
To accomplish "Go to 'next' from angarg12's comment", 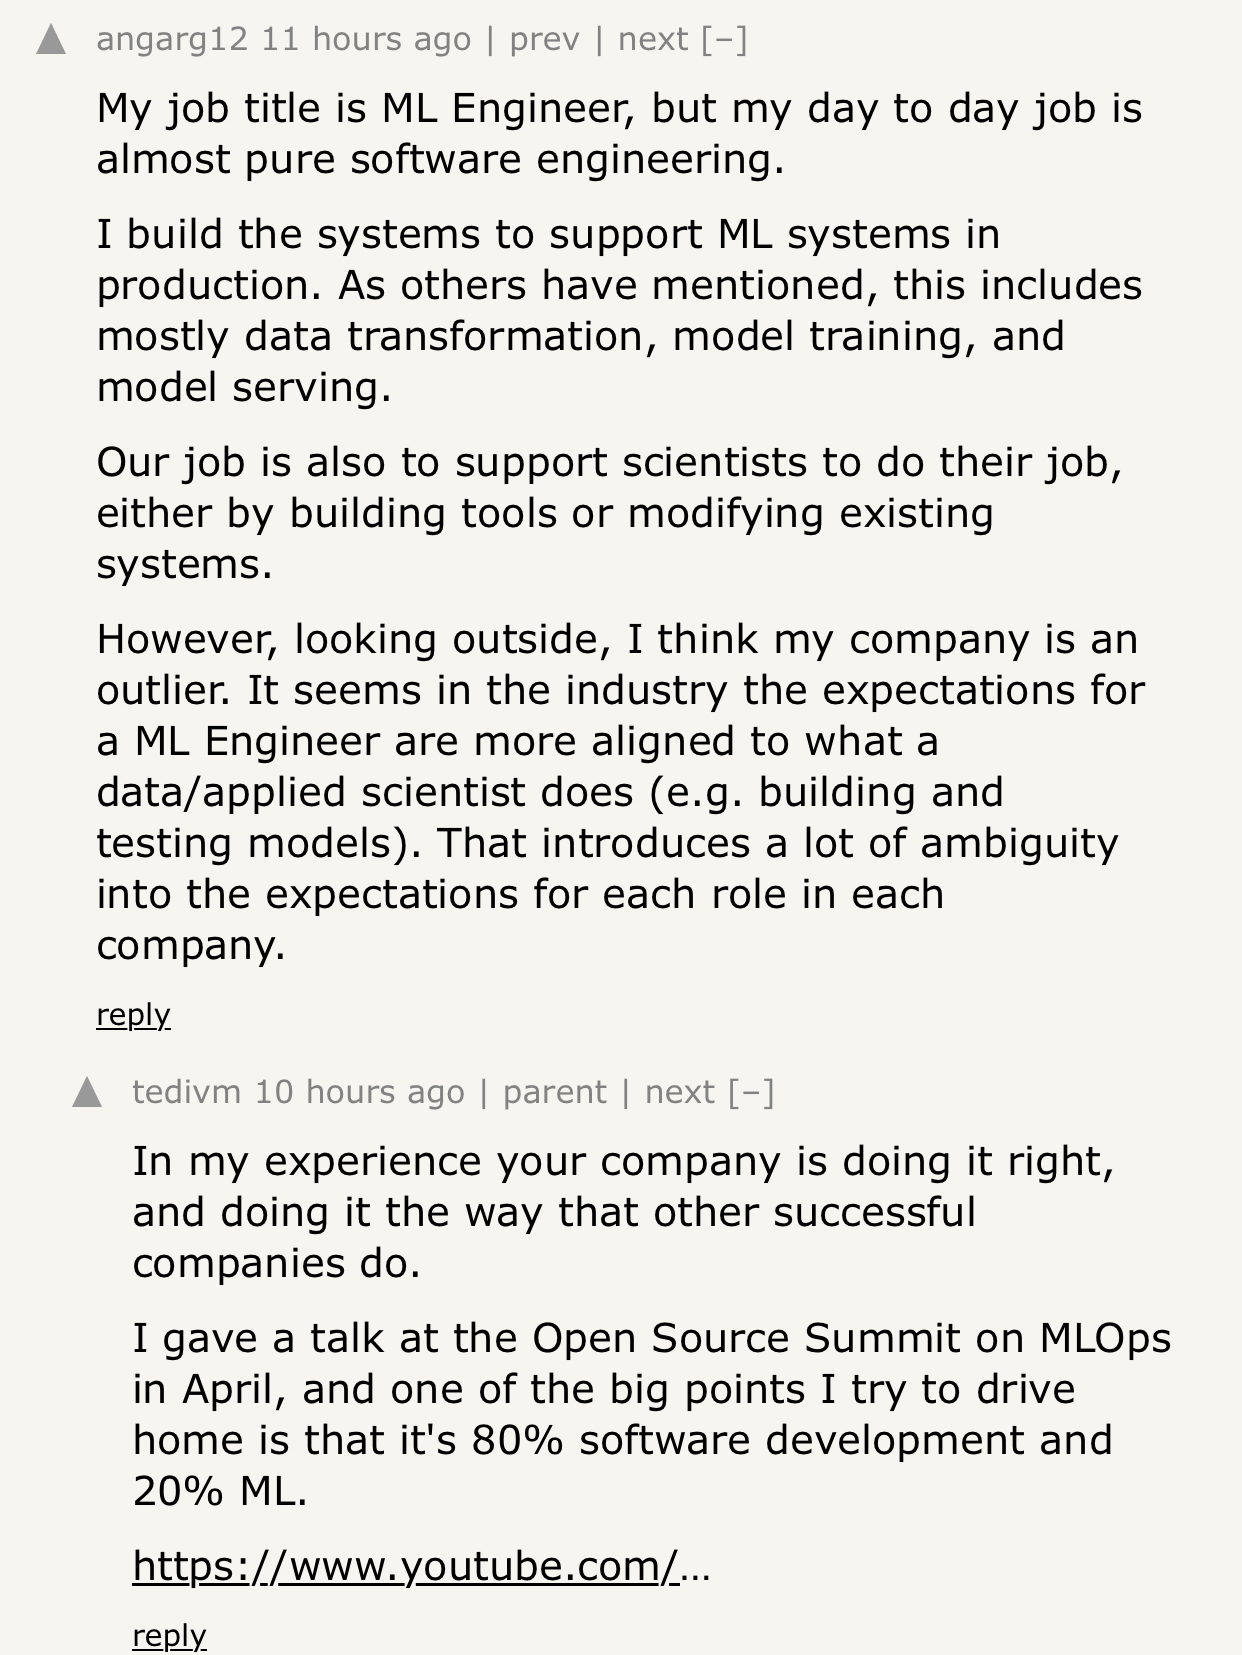I will (653, 40).
